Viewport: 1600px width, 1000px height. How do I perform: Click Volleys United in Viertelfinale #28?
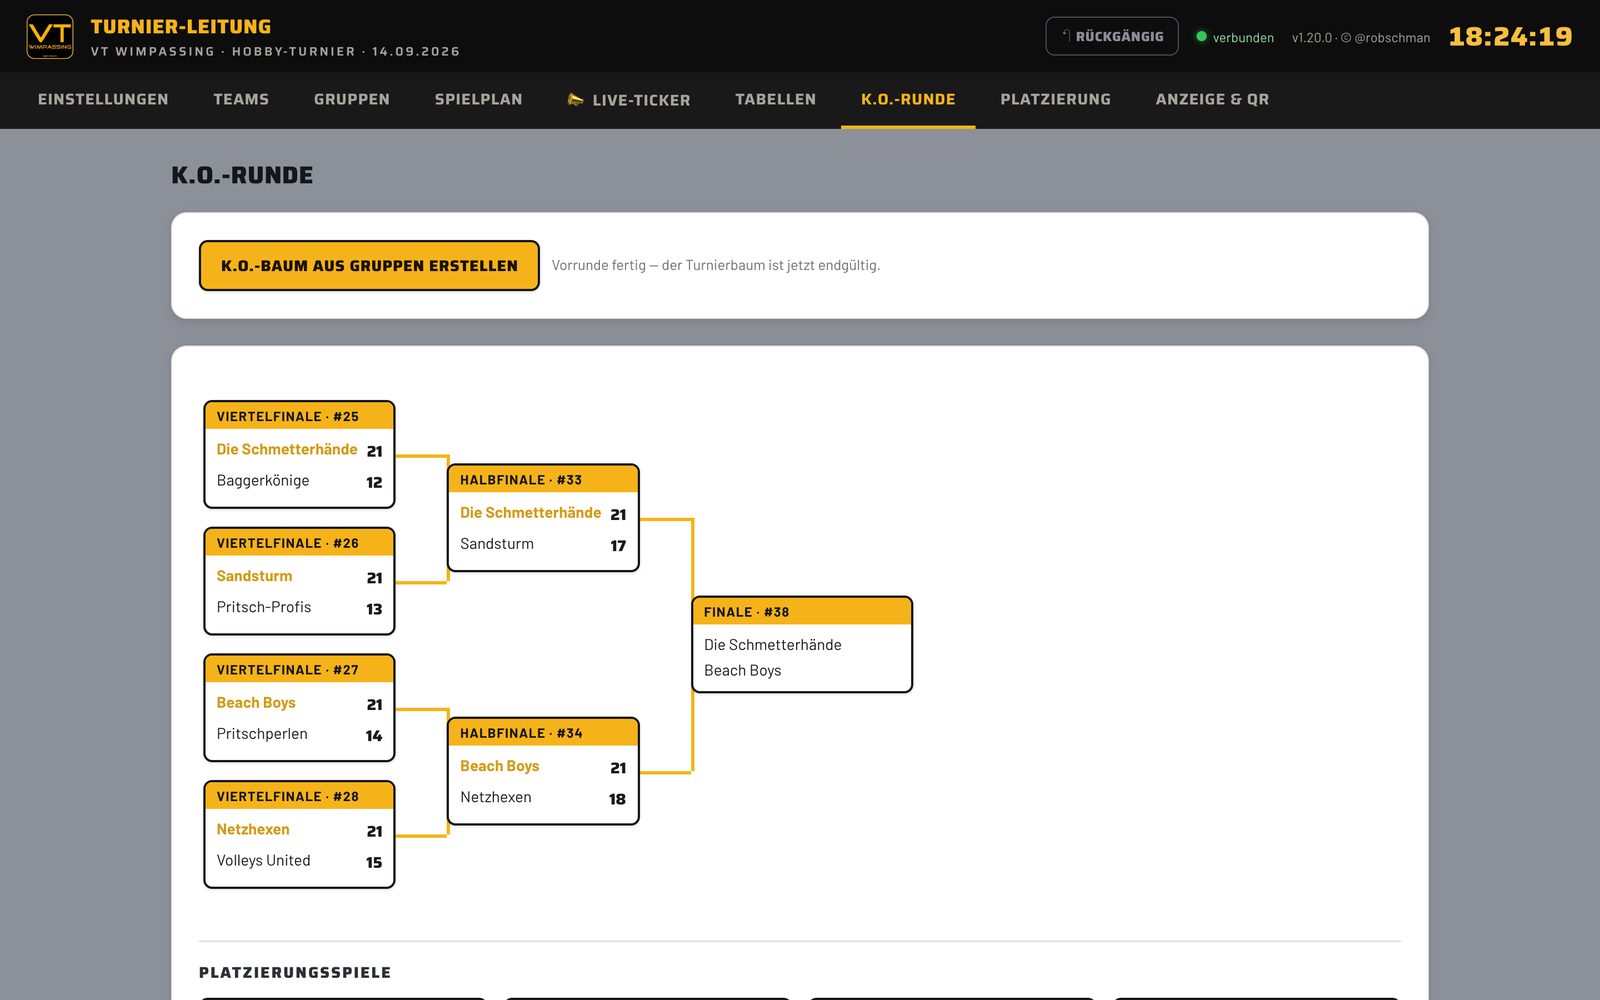click(263, 860)
